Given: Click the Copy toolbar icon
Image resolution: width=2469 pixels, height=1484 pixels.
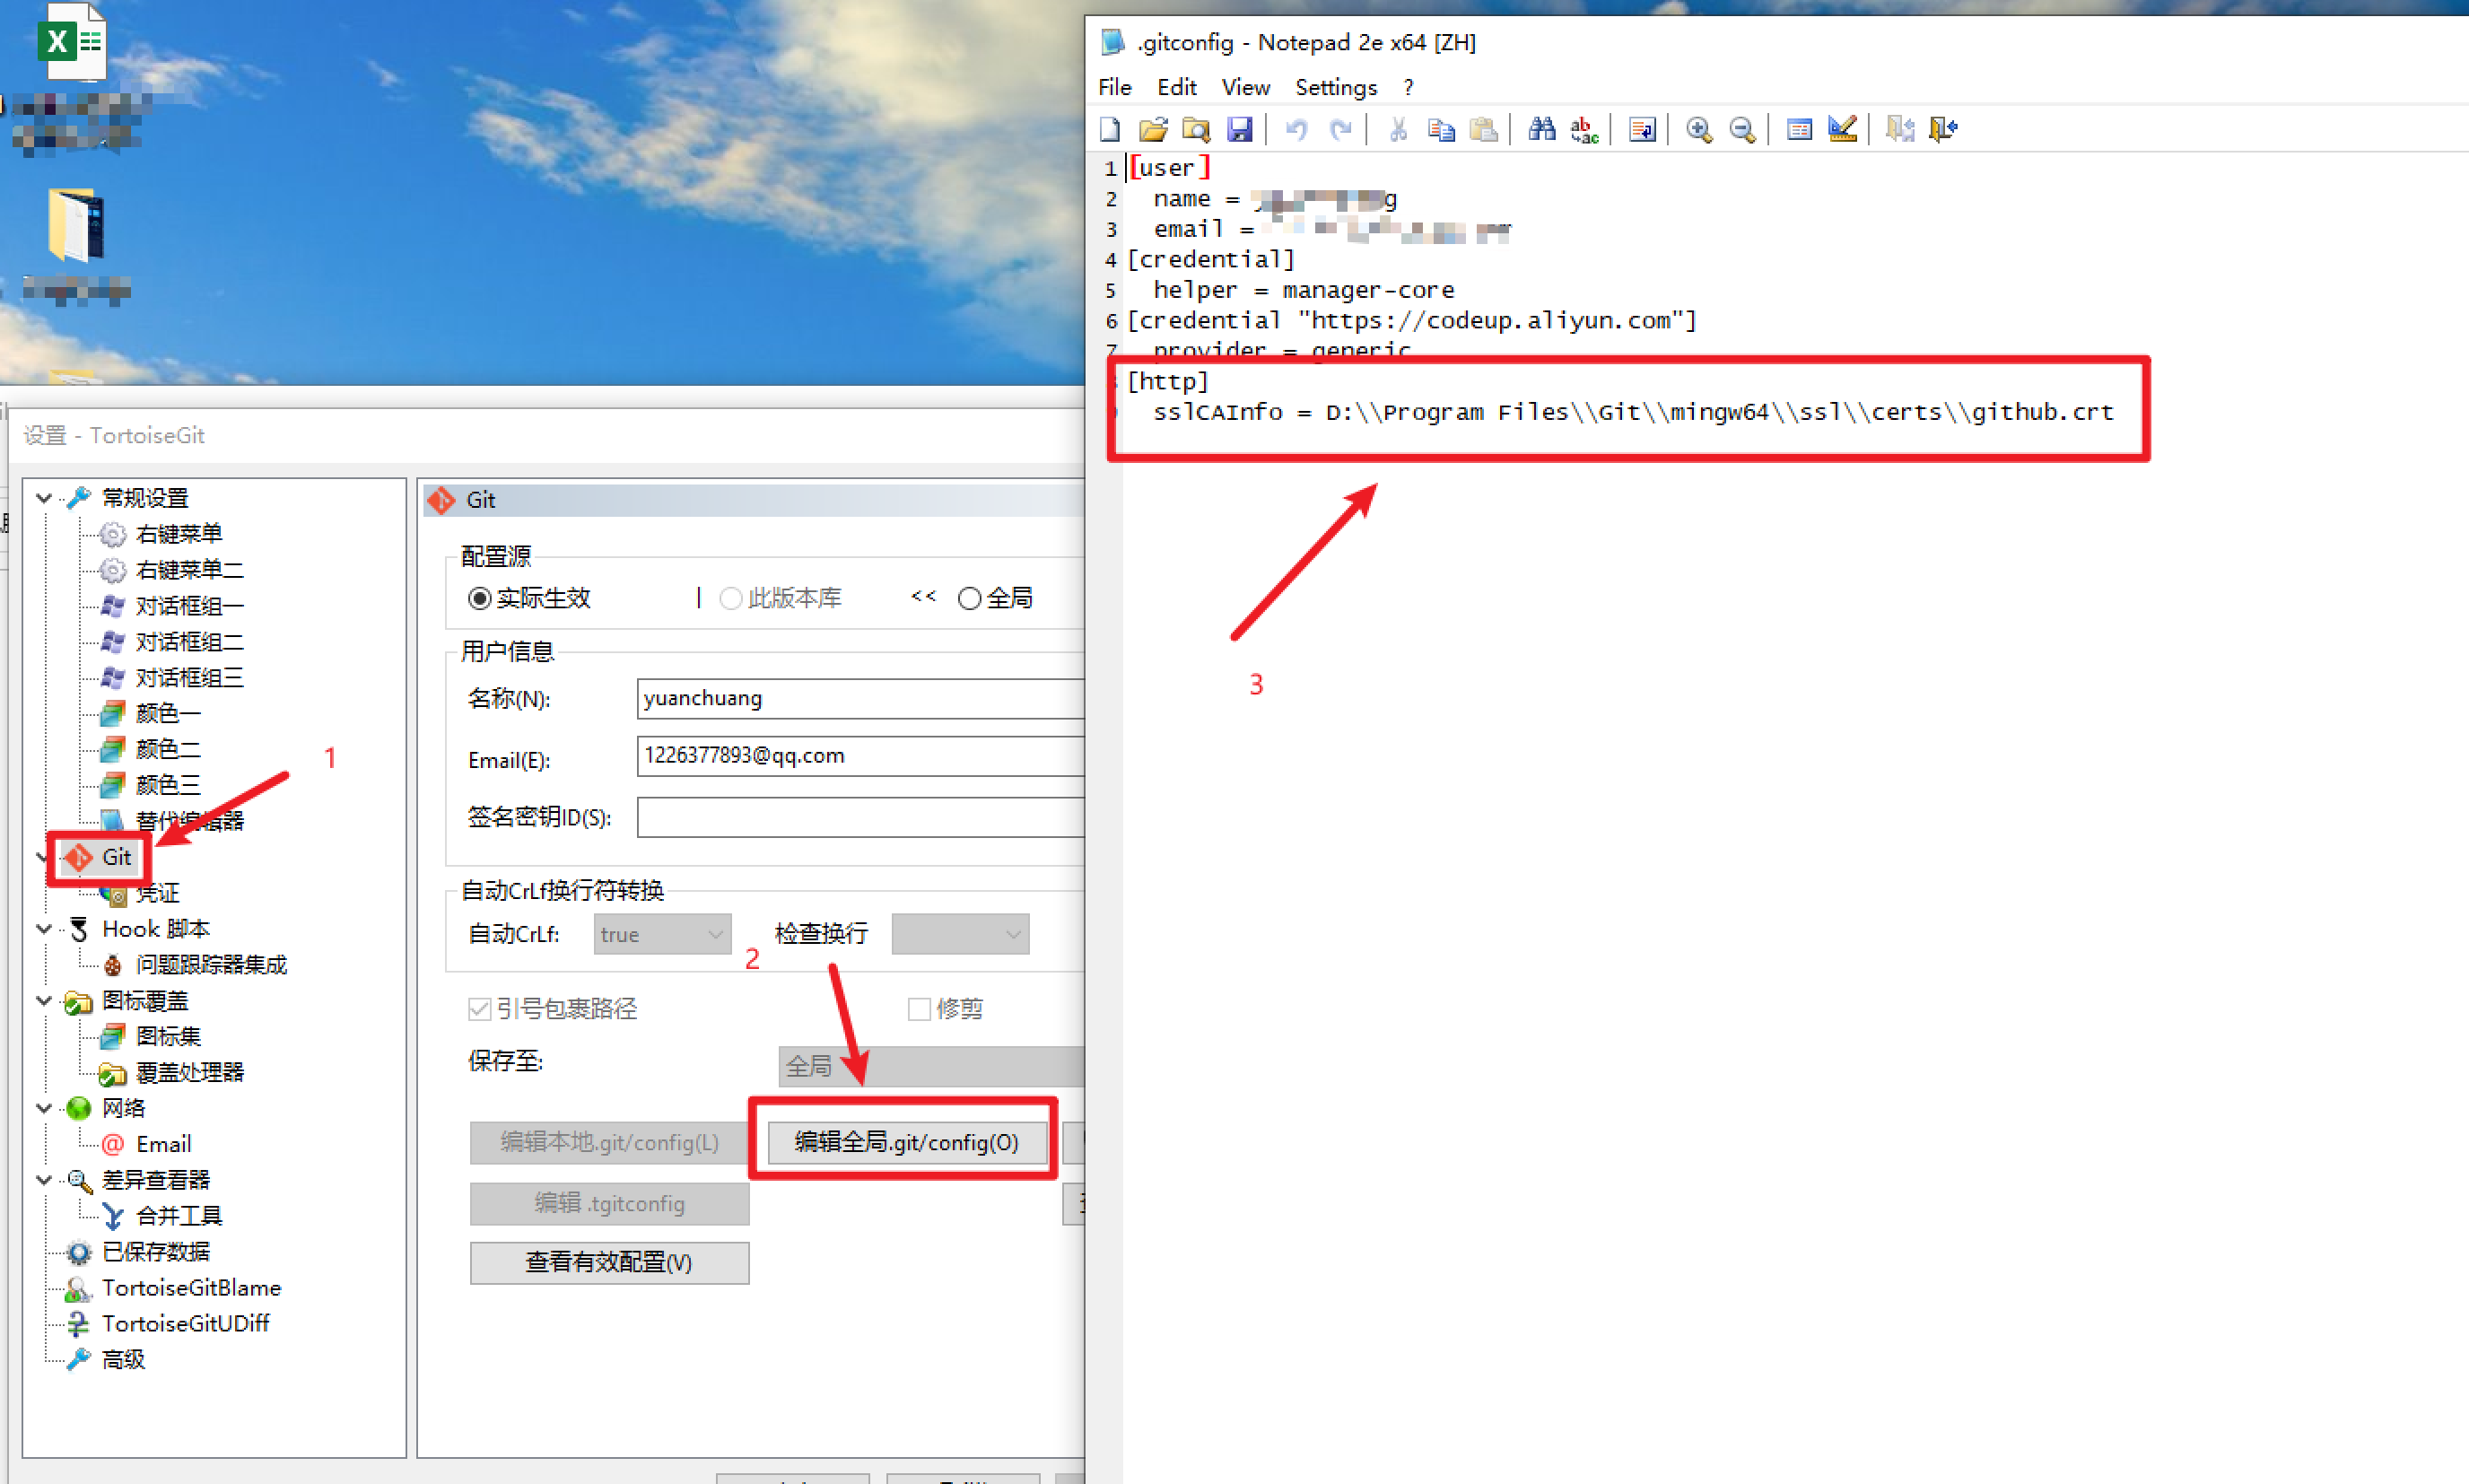Looking at the screenshot, I should 1441,129.
